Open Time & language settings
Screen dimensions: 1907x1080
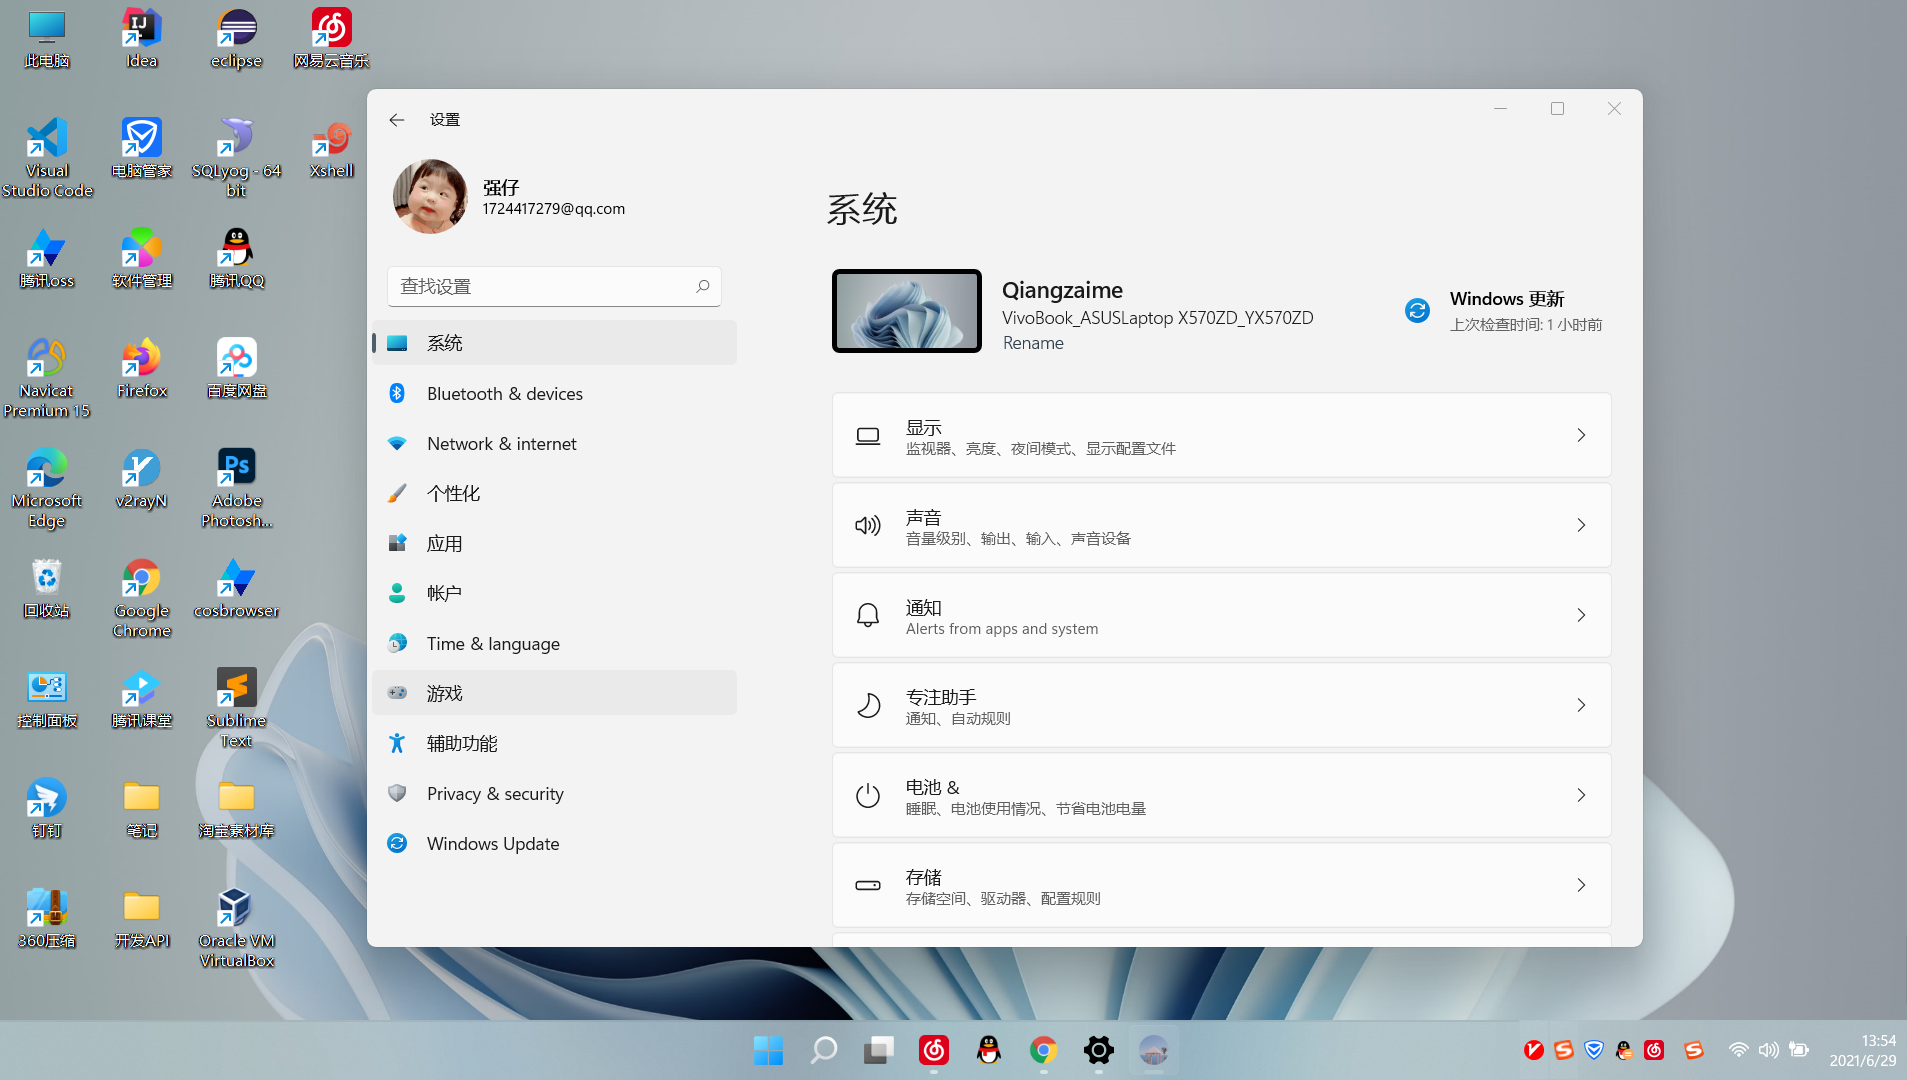coord(493,644)
